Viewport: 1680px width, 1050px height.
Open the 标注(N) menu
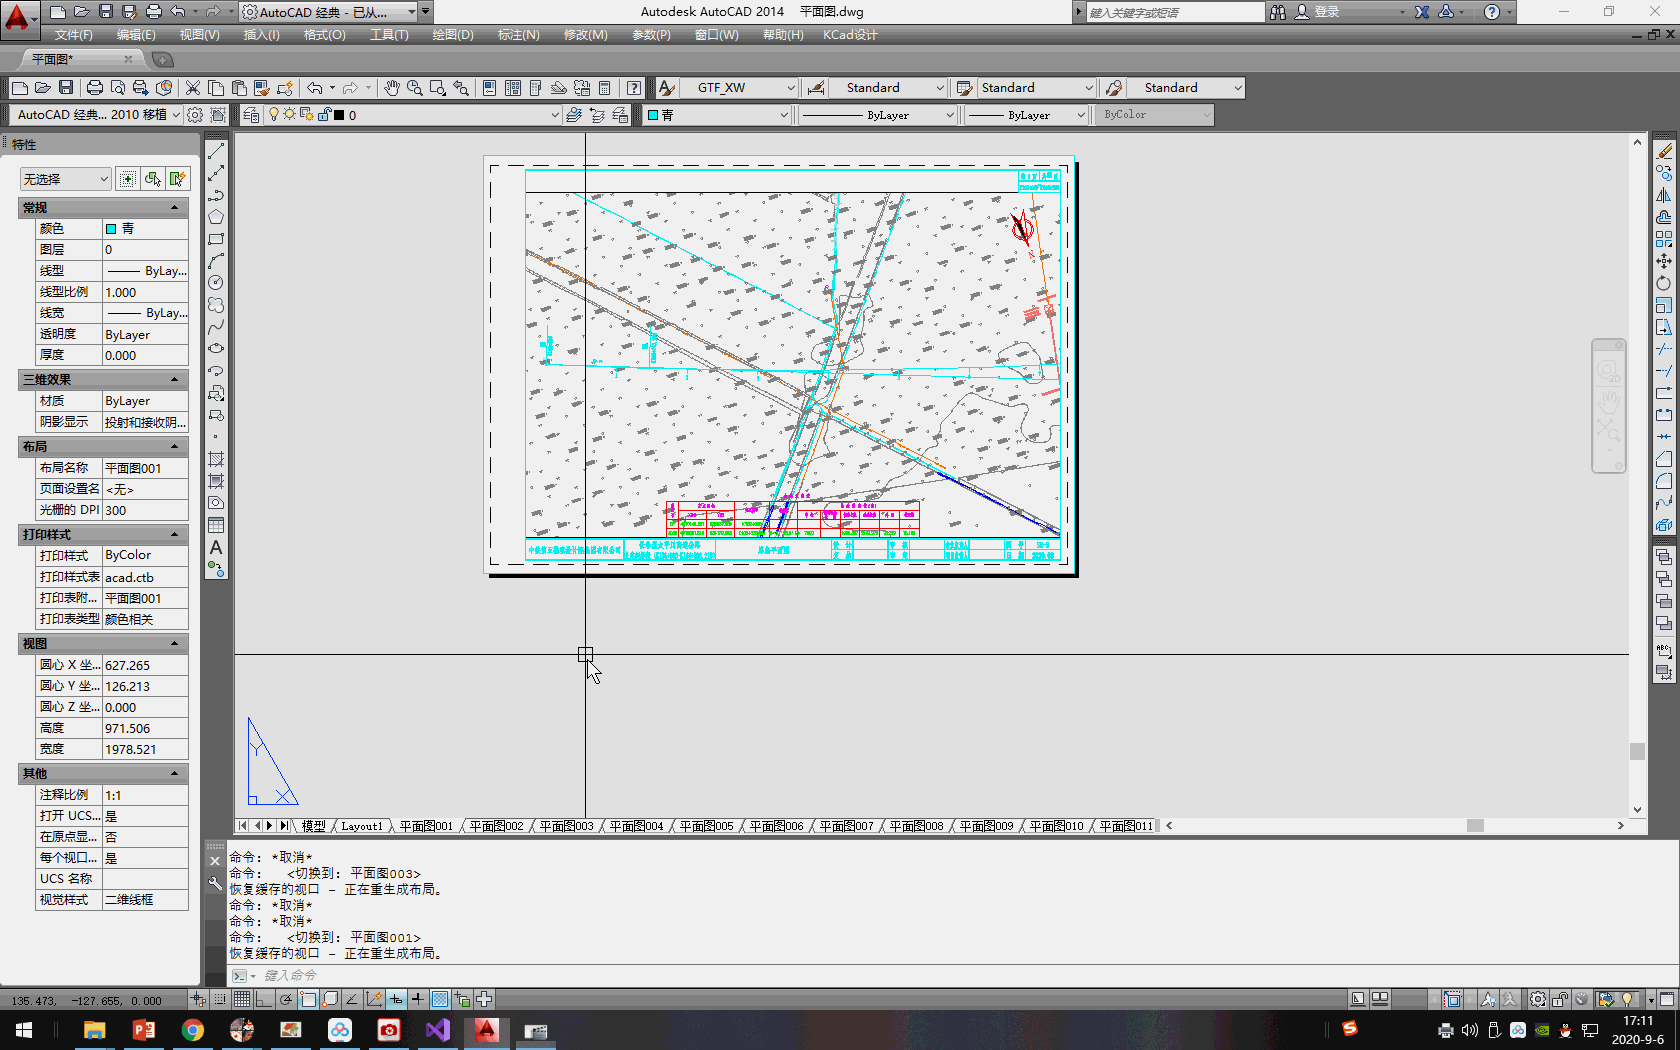coord(518,35)
